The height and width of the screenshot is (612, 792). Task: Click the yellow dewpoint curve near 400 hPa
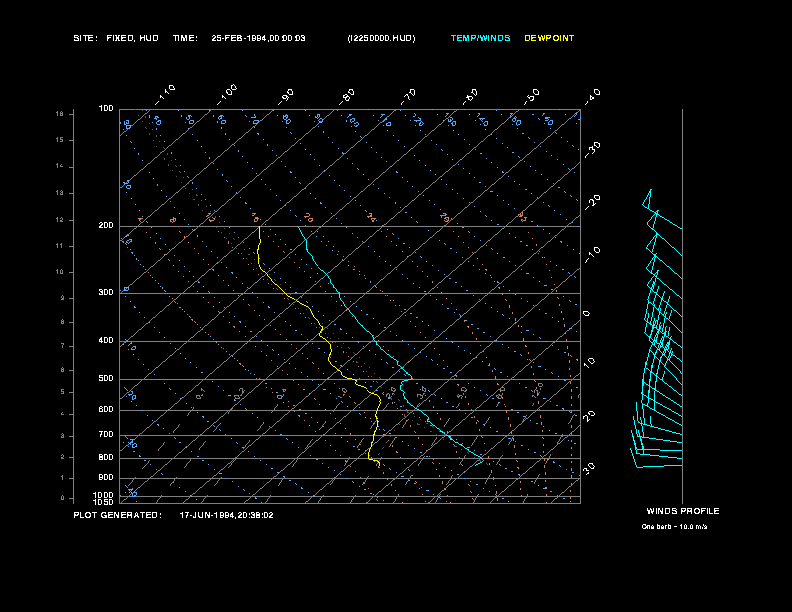tap(329, 342)
